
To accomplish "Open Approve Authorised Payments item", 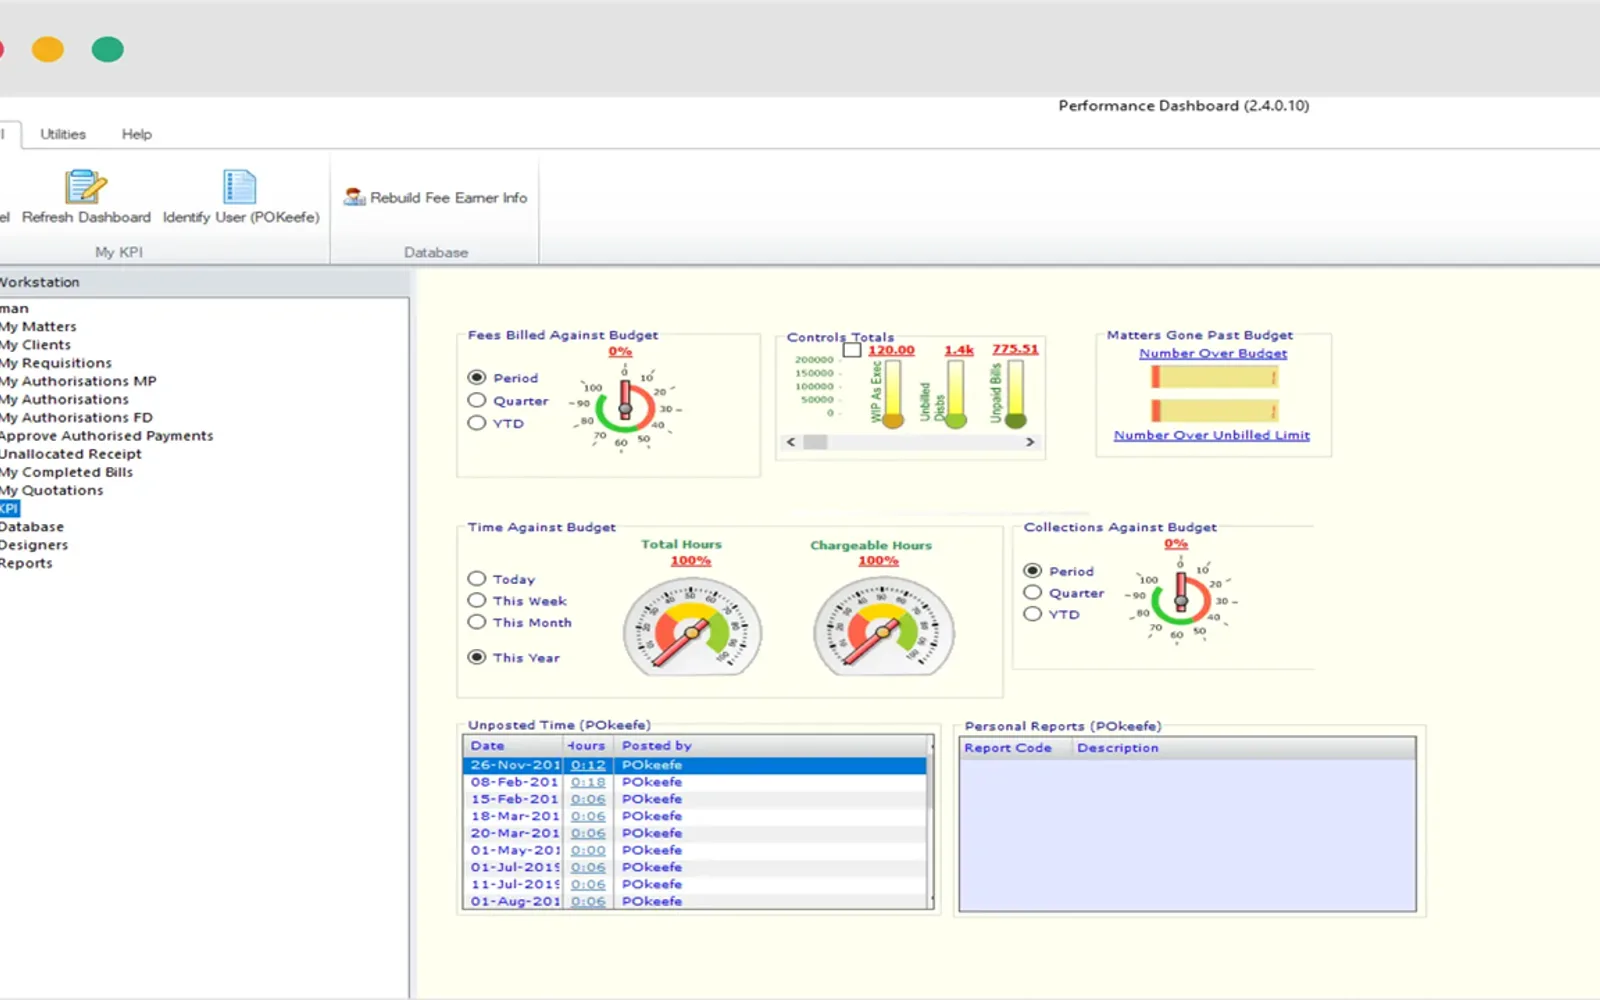I will pos(106,436).
